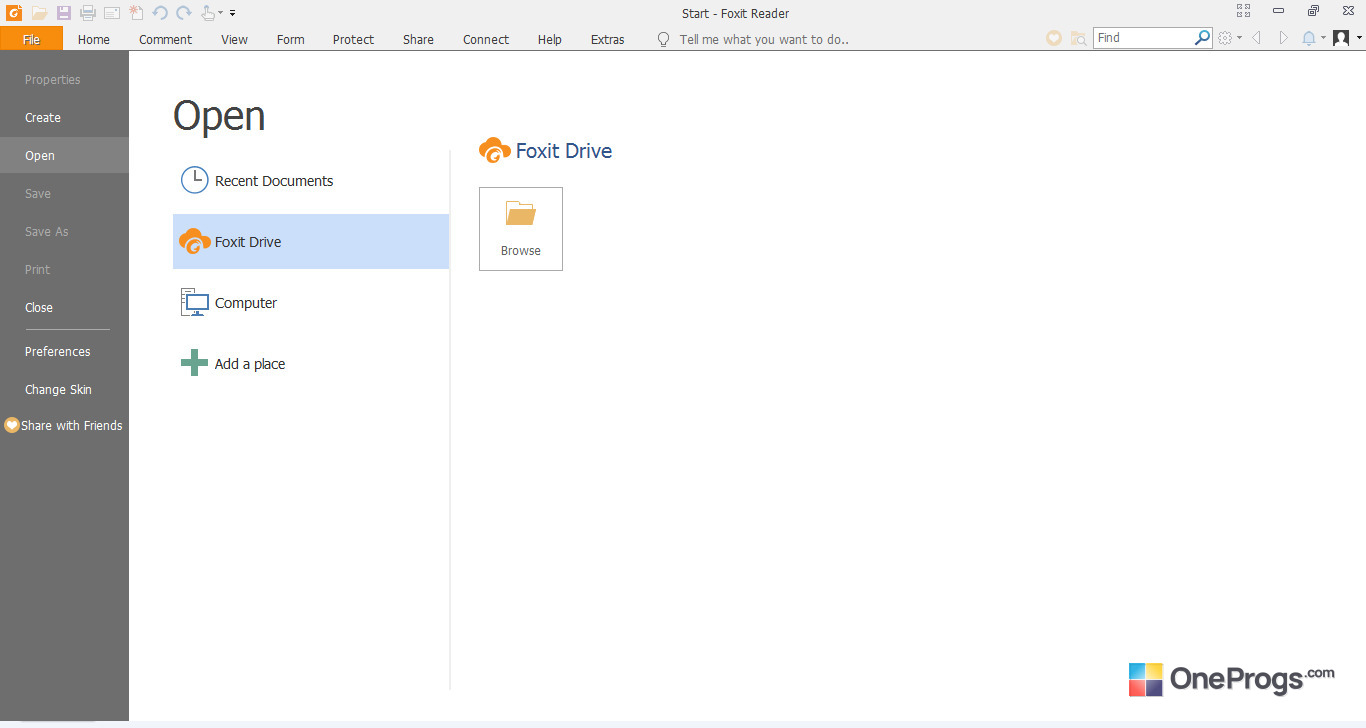Viewport: 1366px width, 728px height.
Task: Click the create new blank PDF icon
Action: tap(136, 13)
